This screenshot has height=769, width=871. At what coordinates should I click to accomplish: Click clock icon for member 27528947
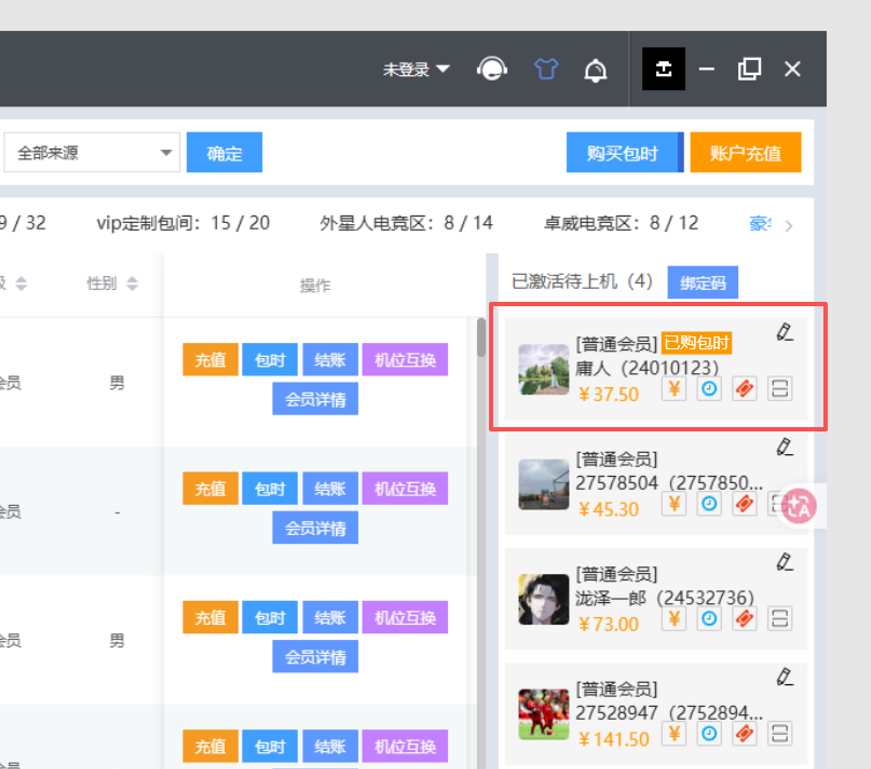(709, 733)
